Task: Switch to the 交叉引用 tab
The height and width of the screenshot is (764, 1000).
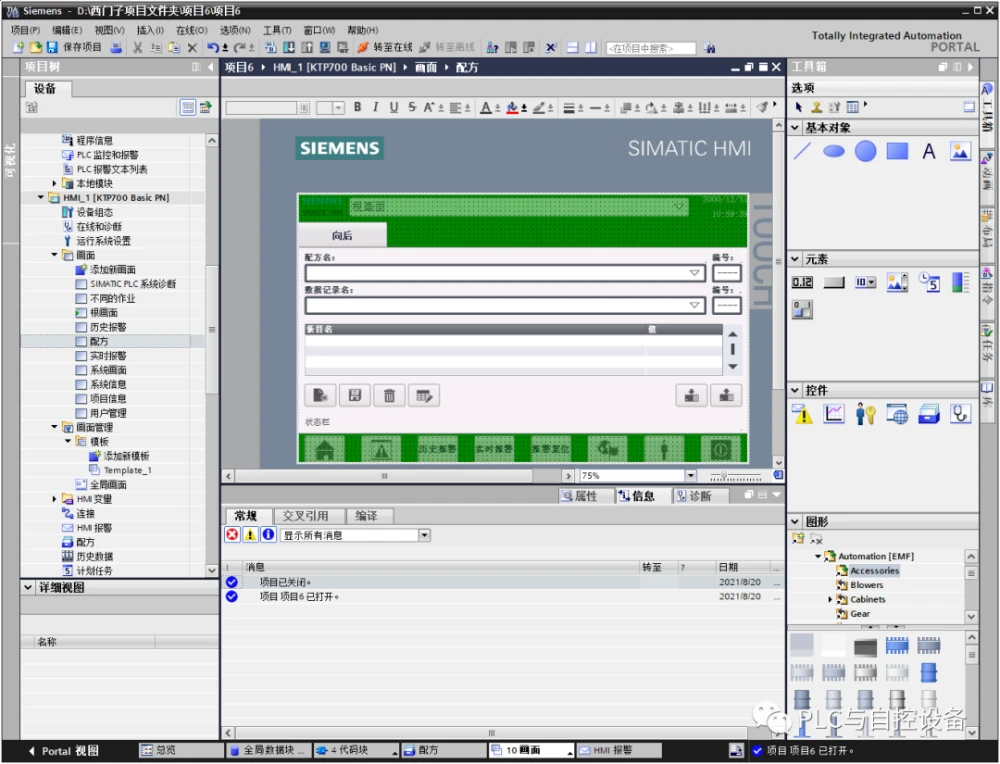Action: click(x=305, y=515)
